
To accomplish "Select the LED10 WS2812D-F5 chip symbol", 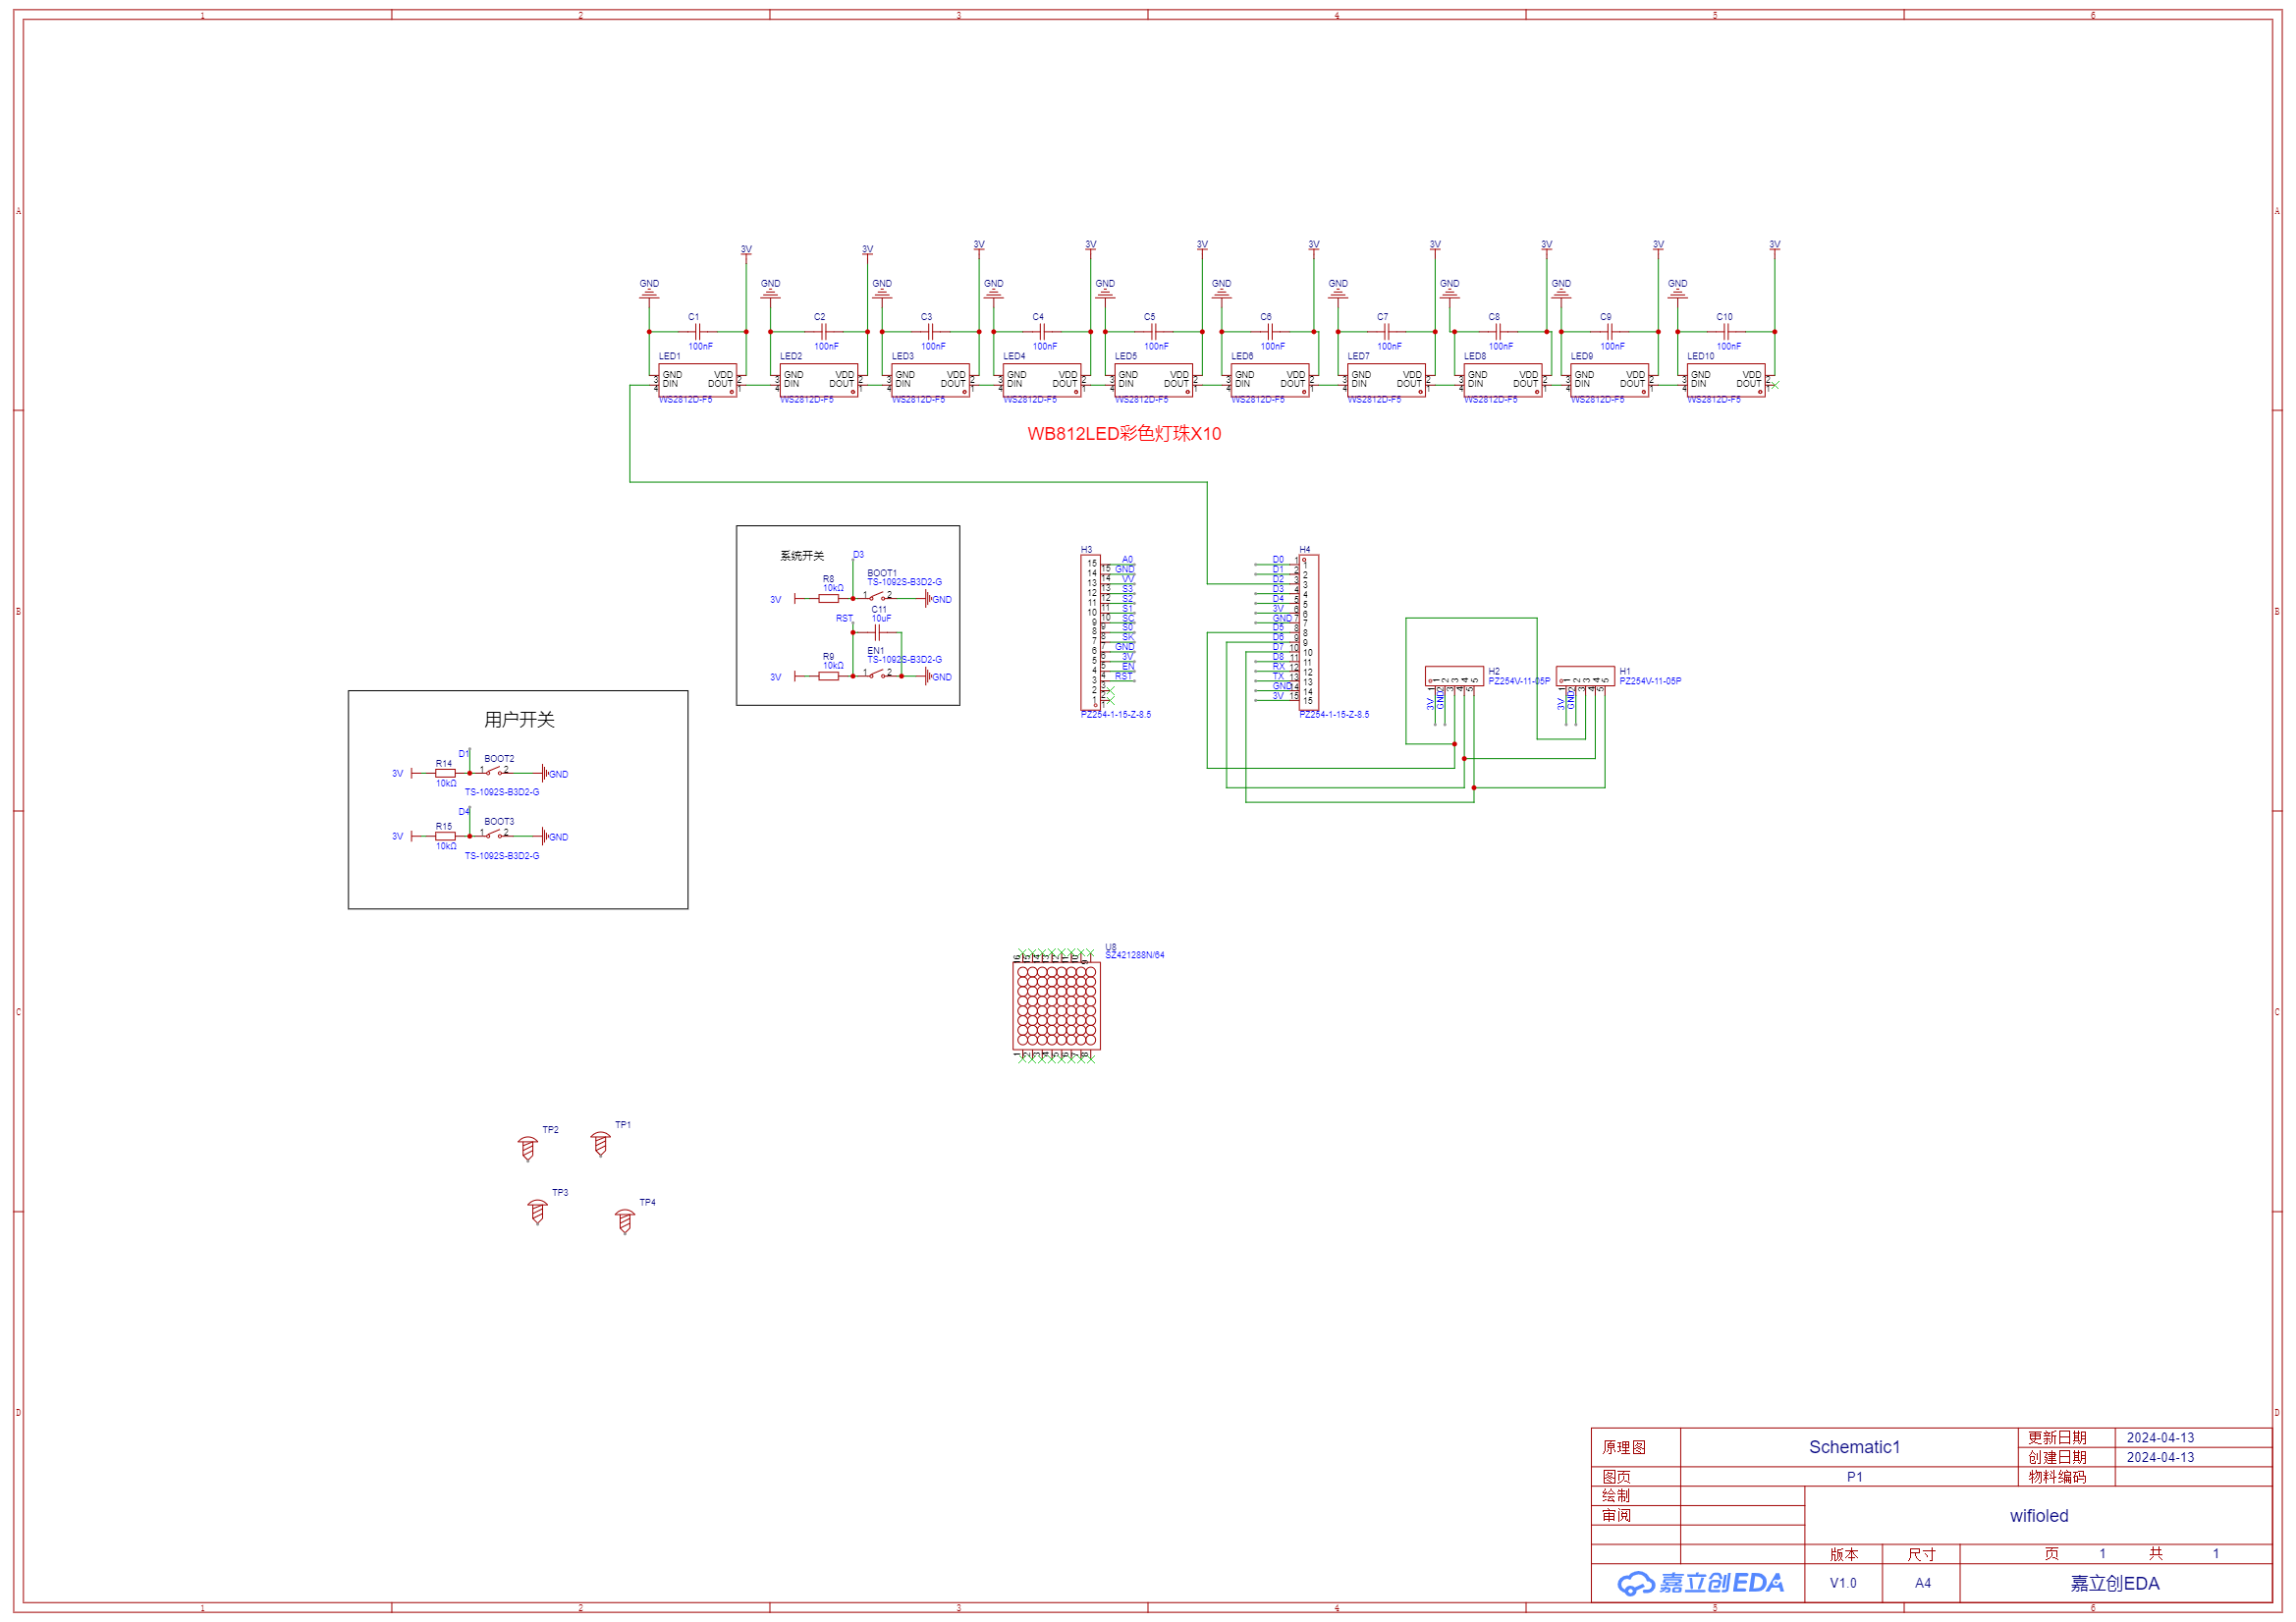I will (1725, 380).
